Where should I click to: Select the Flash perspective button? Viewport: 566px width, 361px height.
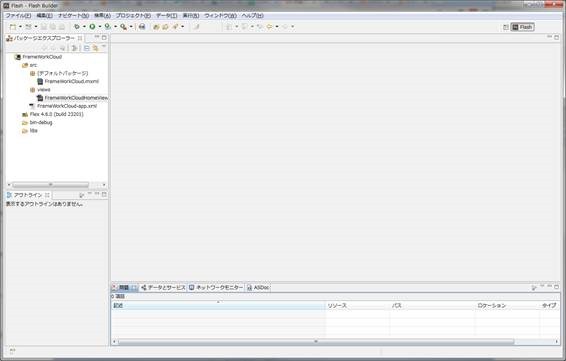pos(522,27)
